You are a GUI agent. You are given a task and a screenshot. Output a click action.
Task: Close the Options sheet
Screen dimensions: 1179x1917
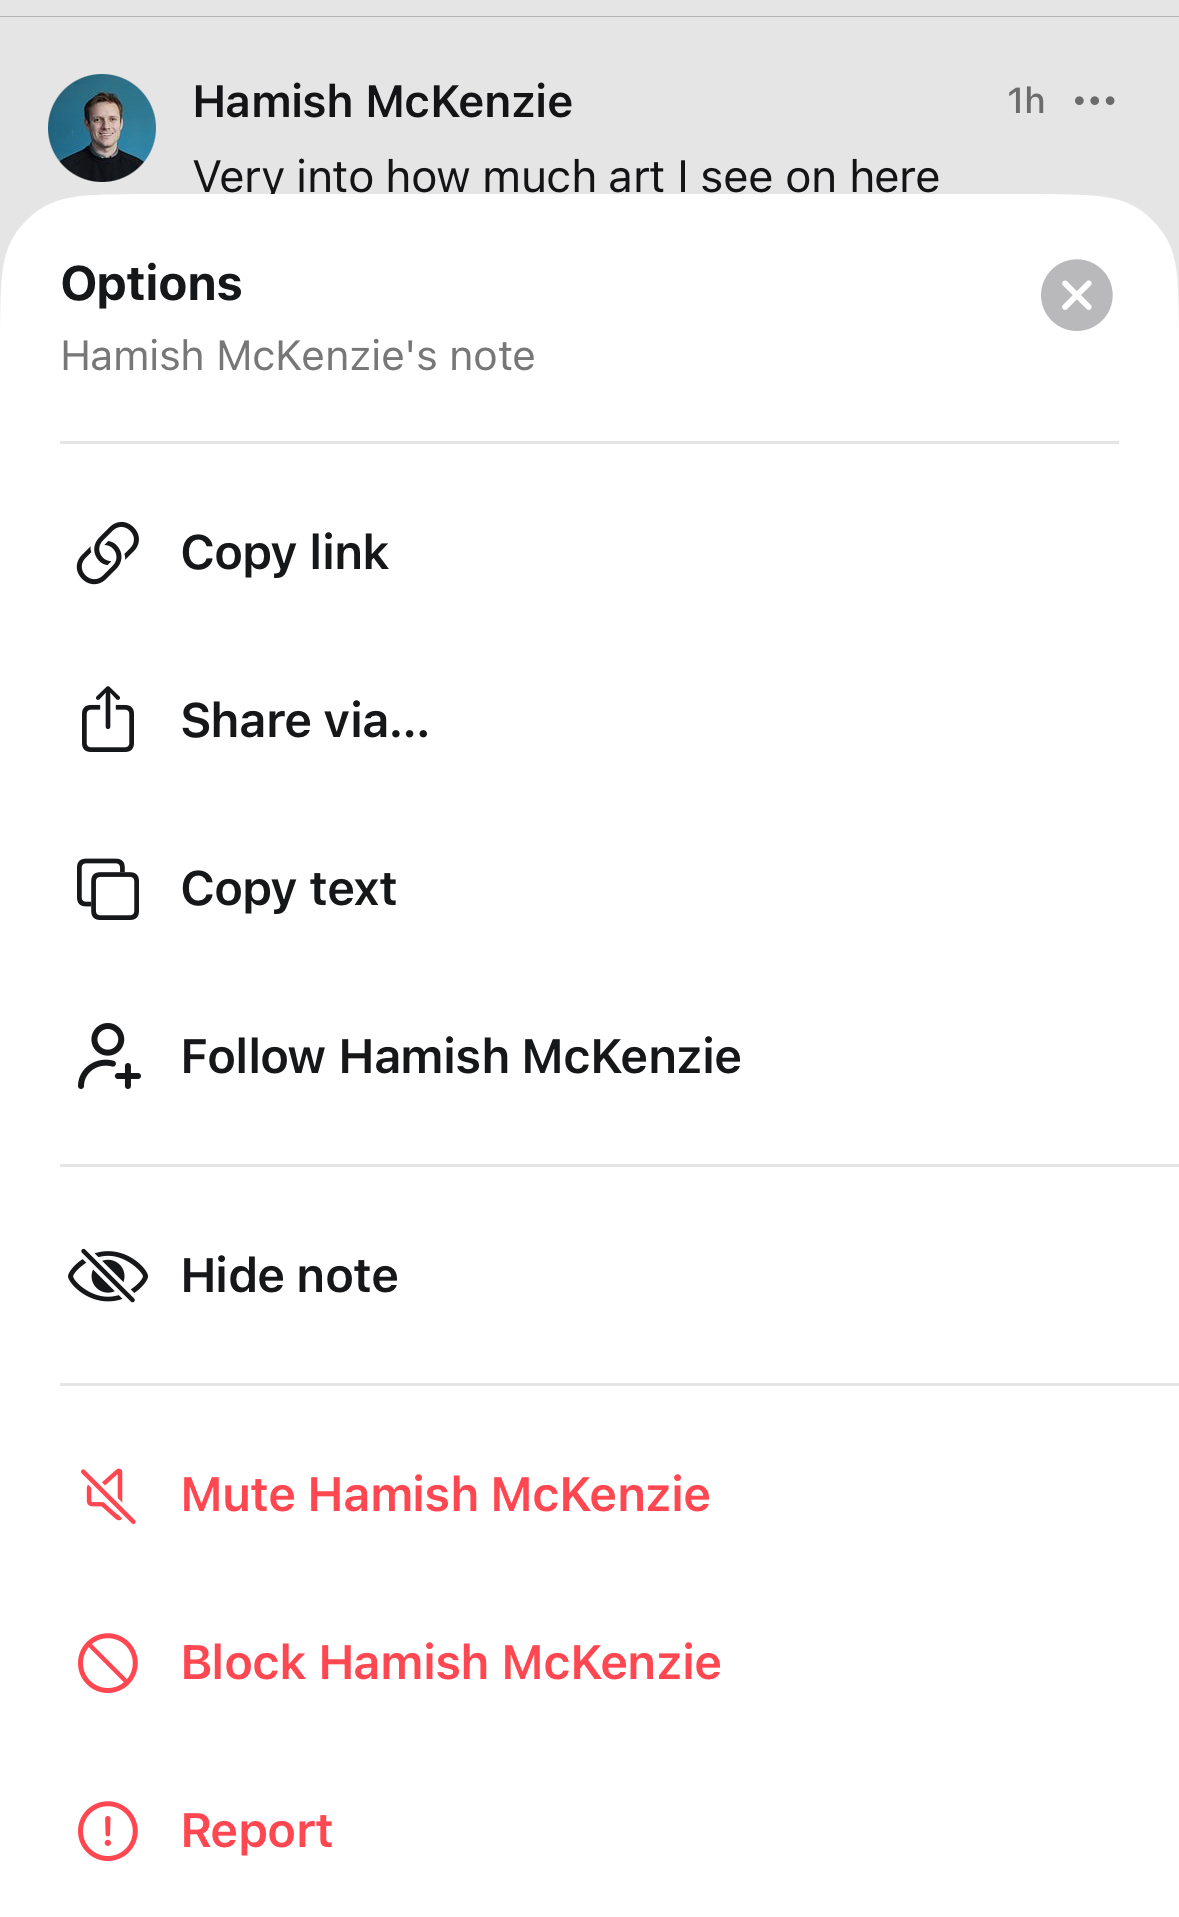point(1077,295)
